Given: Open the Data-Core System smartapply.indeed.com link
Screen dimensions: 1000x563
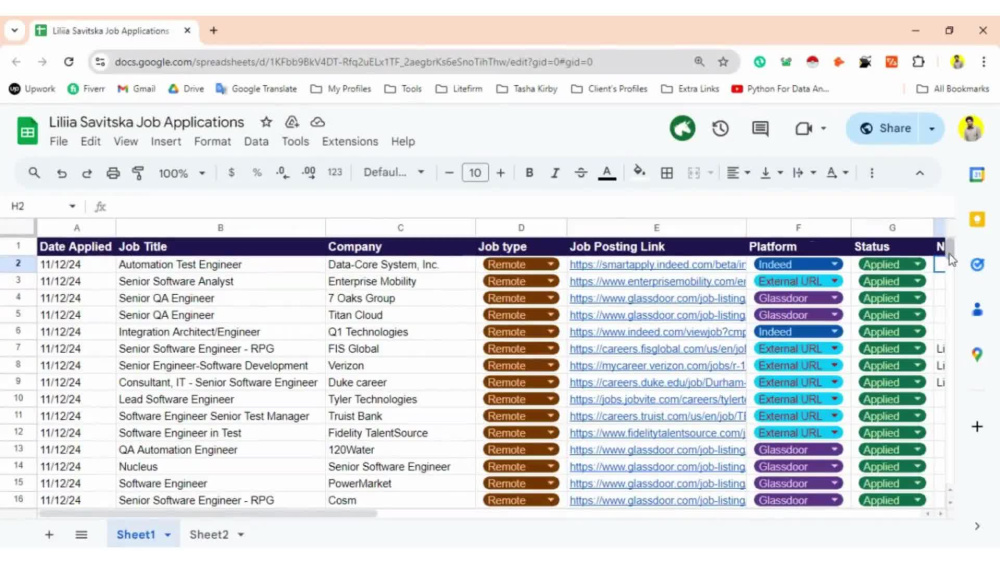Looking at the screenshot, I should pos(657,264).
